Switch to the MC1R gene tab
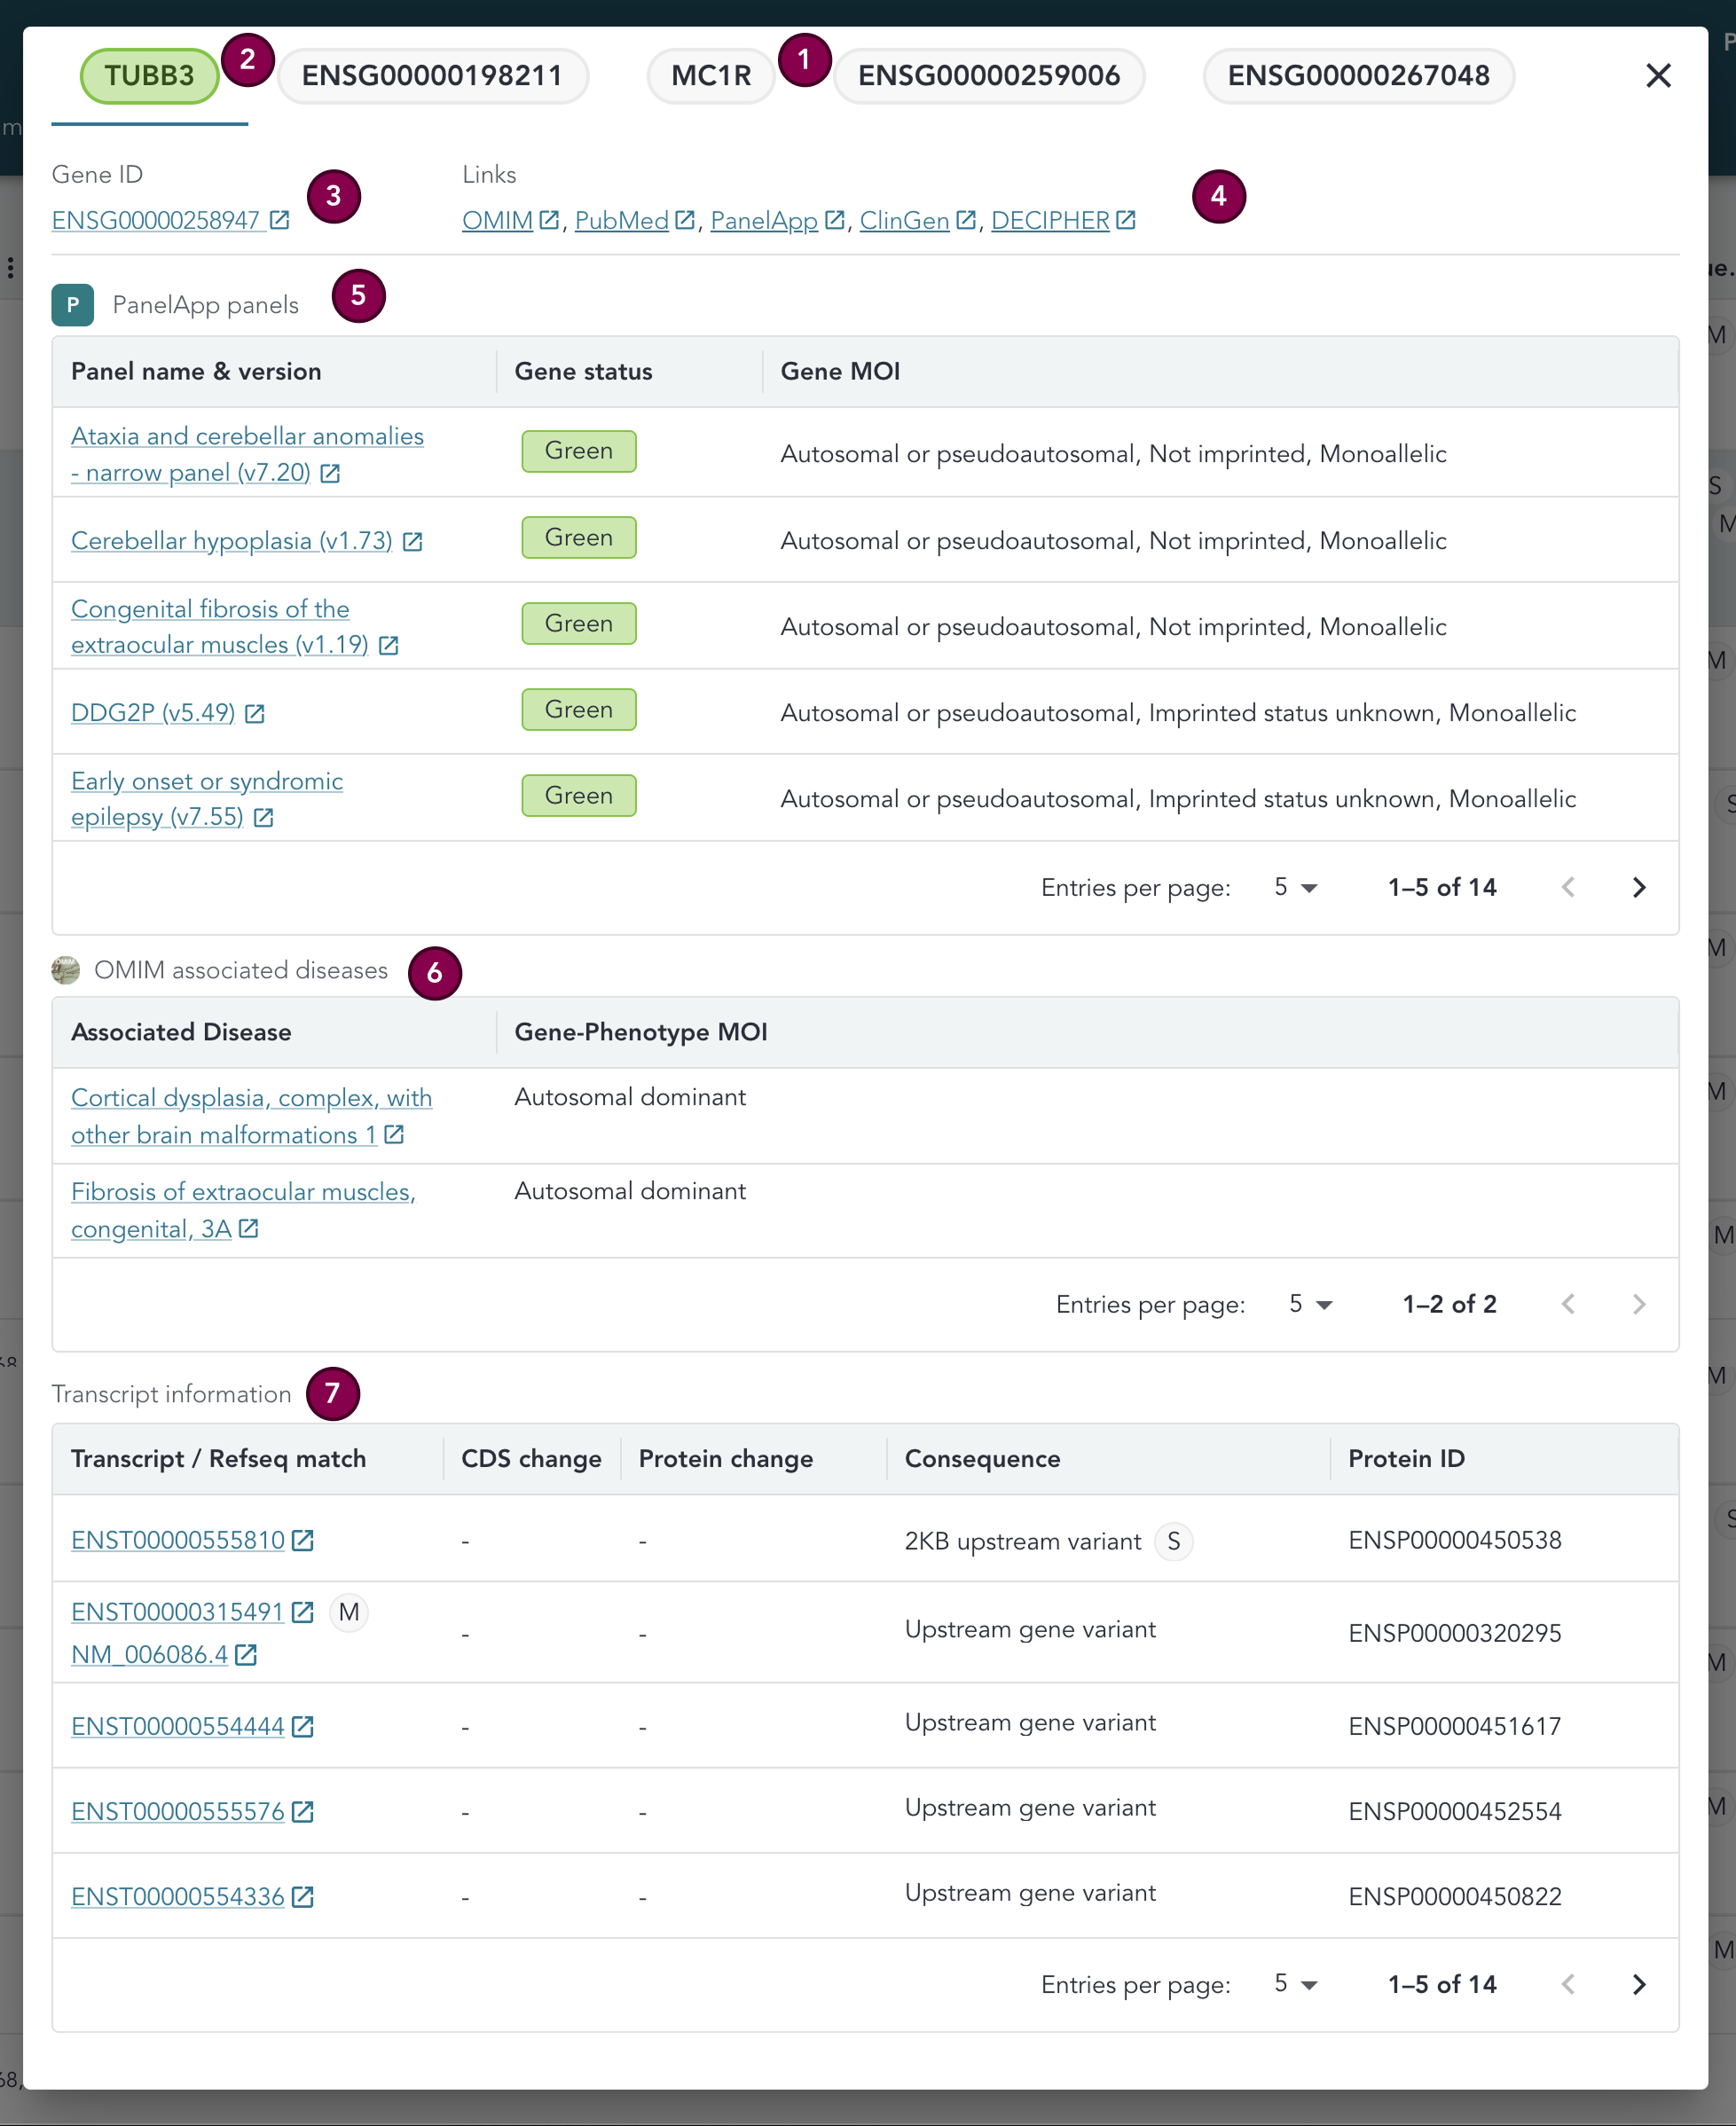The image size is (1736, 2126). point(710,76)
